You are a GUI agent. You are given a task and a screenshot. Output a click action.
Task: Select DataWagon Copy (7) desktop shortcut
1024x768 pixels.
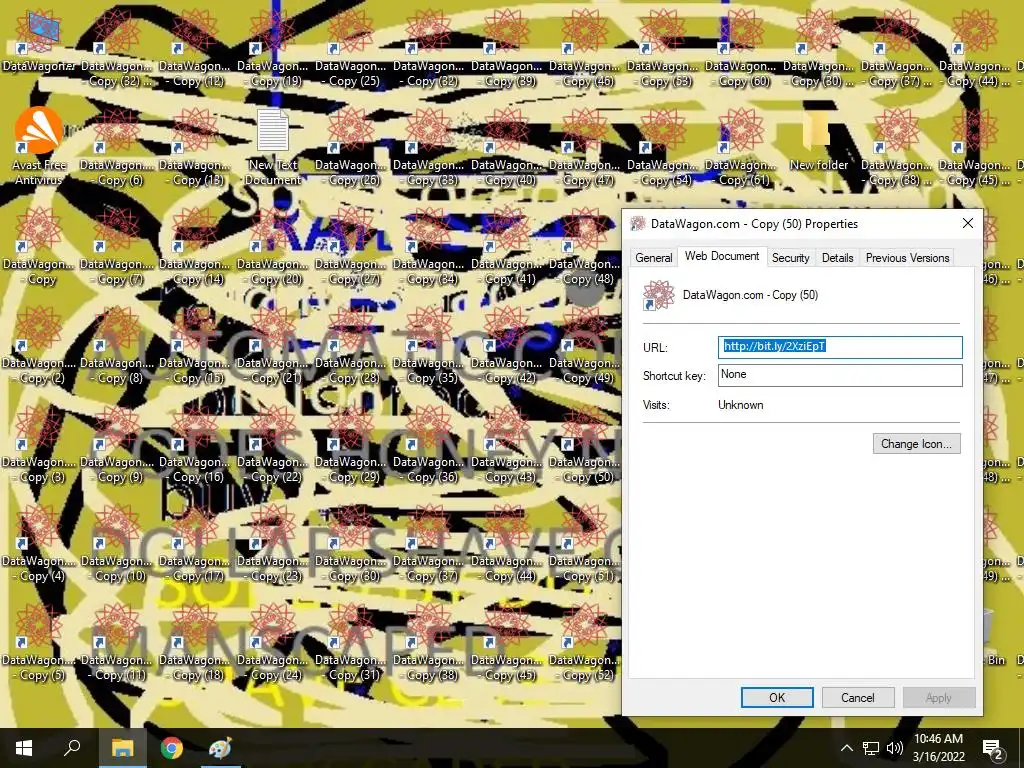pos(117,246)
